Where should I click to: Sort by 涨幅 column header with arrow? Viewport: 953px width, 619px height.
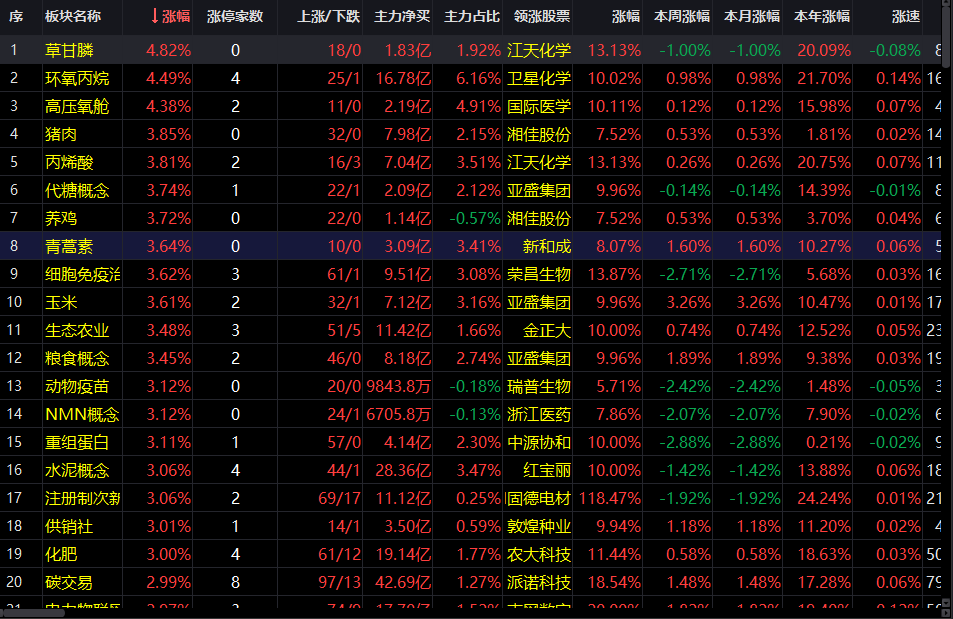point(170,16)
